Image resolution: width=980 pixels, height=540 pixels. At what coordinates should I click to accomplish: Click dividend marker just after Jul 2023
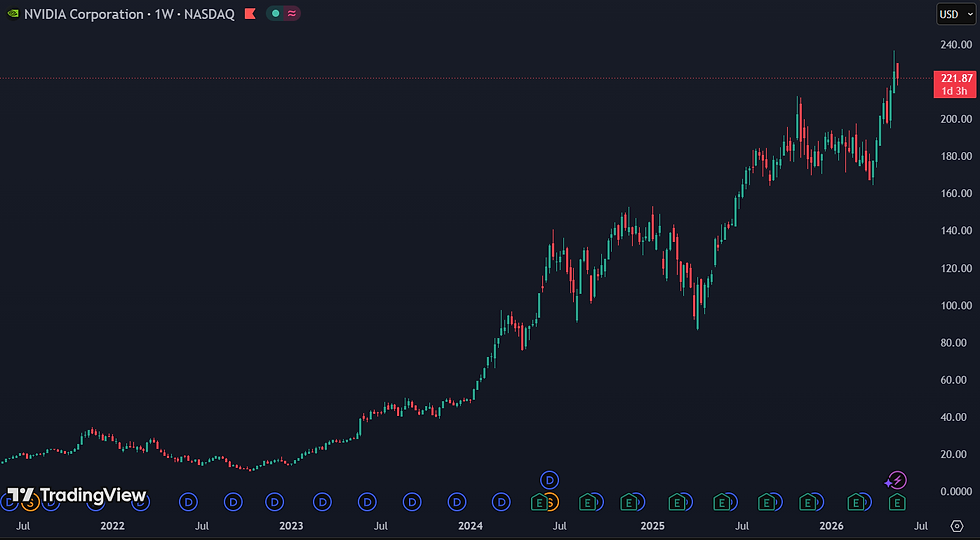point(412,501)
